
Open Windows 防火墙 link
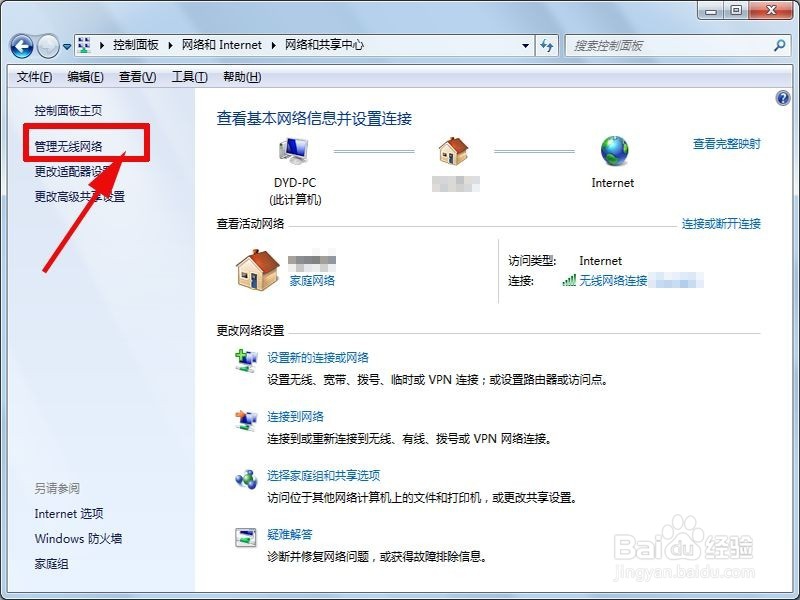click(x=78, y=539)
